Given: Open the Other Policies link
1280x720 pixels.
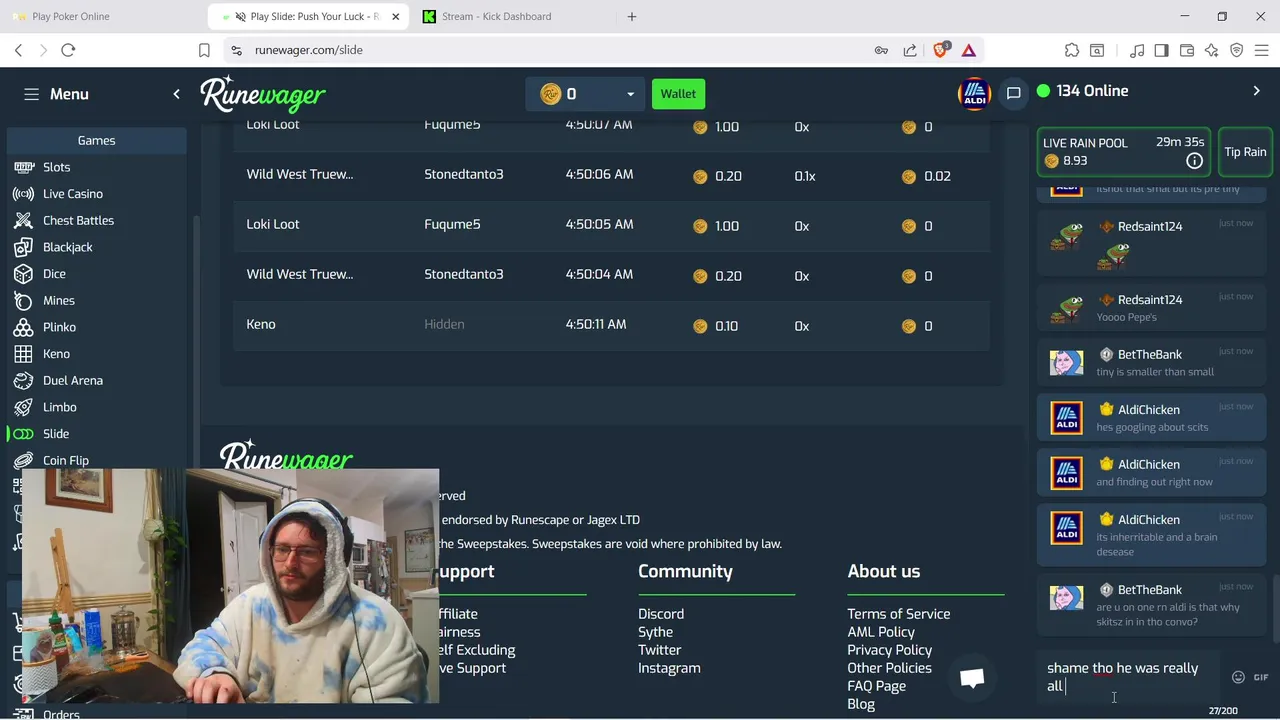Looking at the screenshot, I should tap(889, 668).
